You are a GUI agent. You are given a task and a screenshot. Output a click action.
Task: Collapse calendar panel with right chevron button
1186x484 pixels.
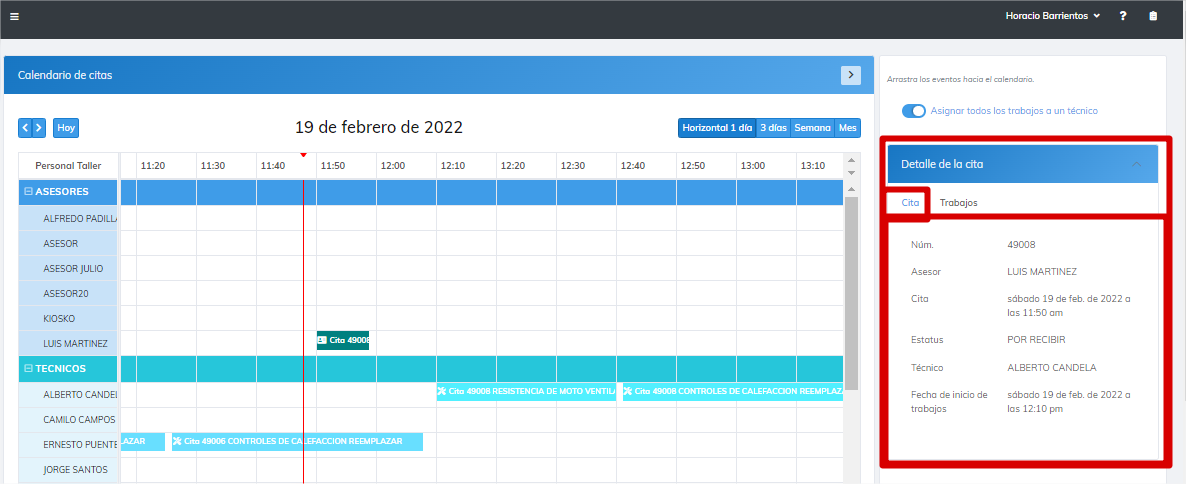pyautogui.click(x=850, y=75)
